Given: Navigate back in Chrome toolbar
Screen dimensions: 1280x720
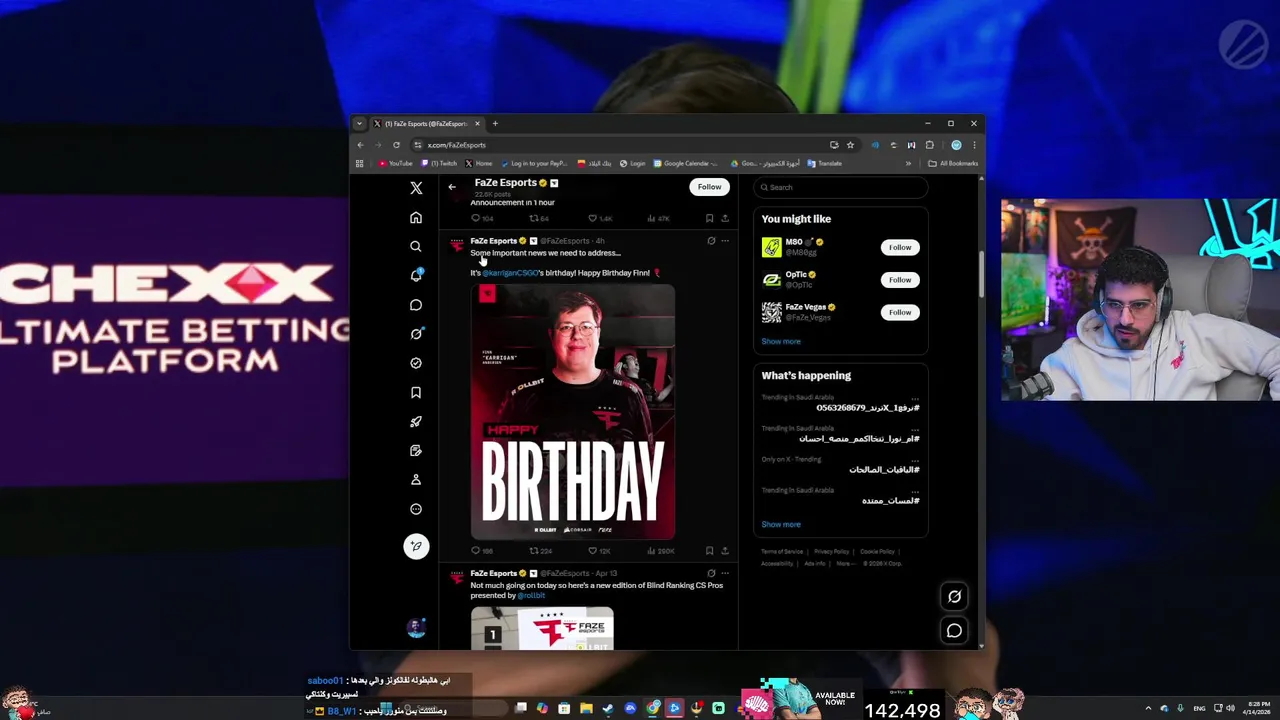Looking at the screenshot, I should [x=361, y=145].
